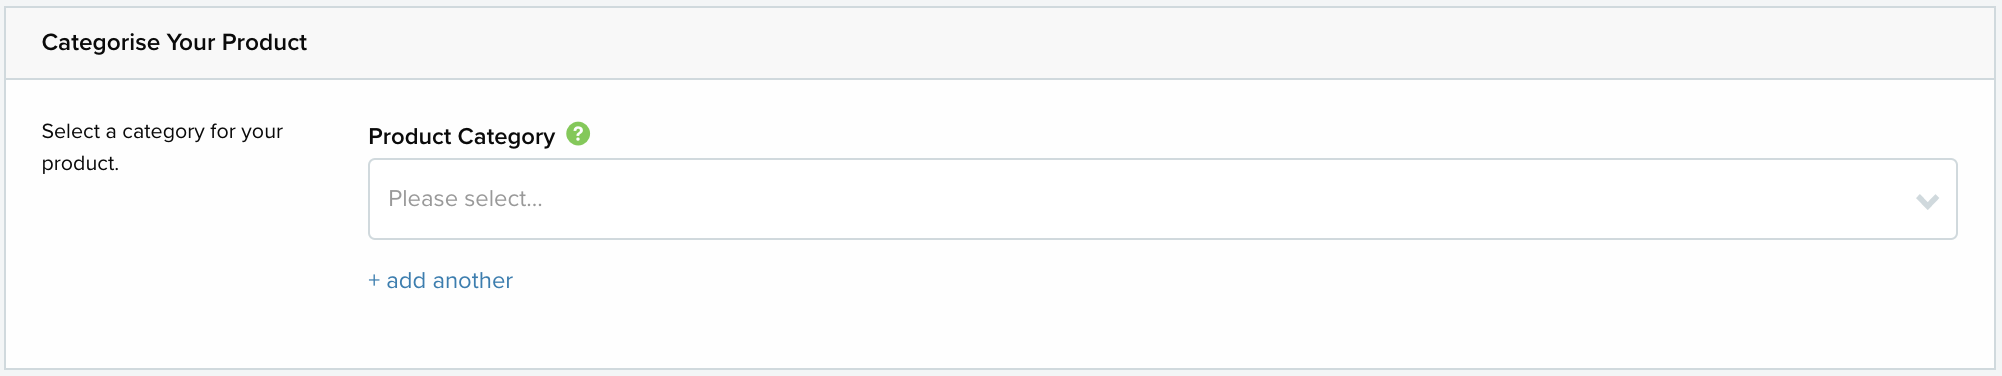
Task: Expand the Product Category dropdown
Action: point(1162,199)
